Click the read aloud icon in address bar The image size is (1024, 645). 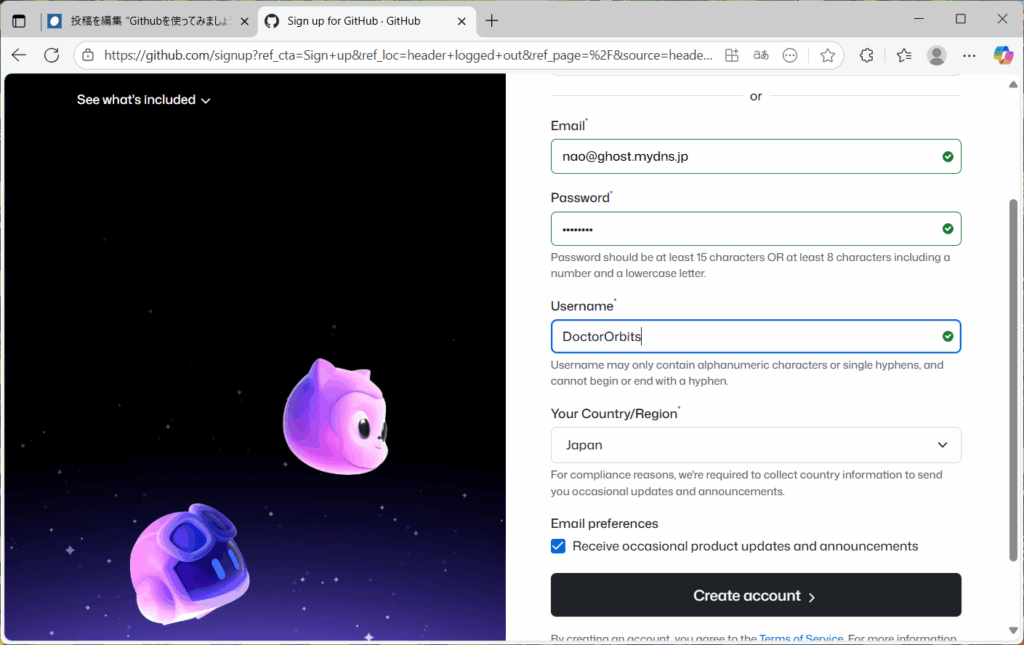[x=761, y=56]
